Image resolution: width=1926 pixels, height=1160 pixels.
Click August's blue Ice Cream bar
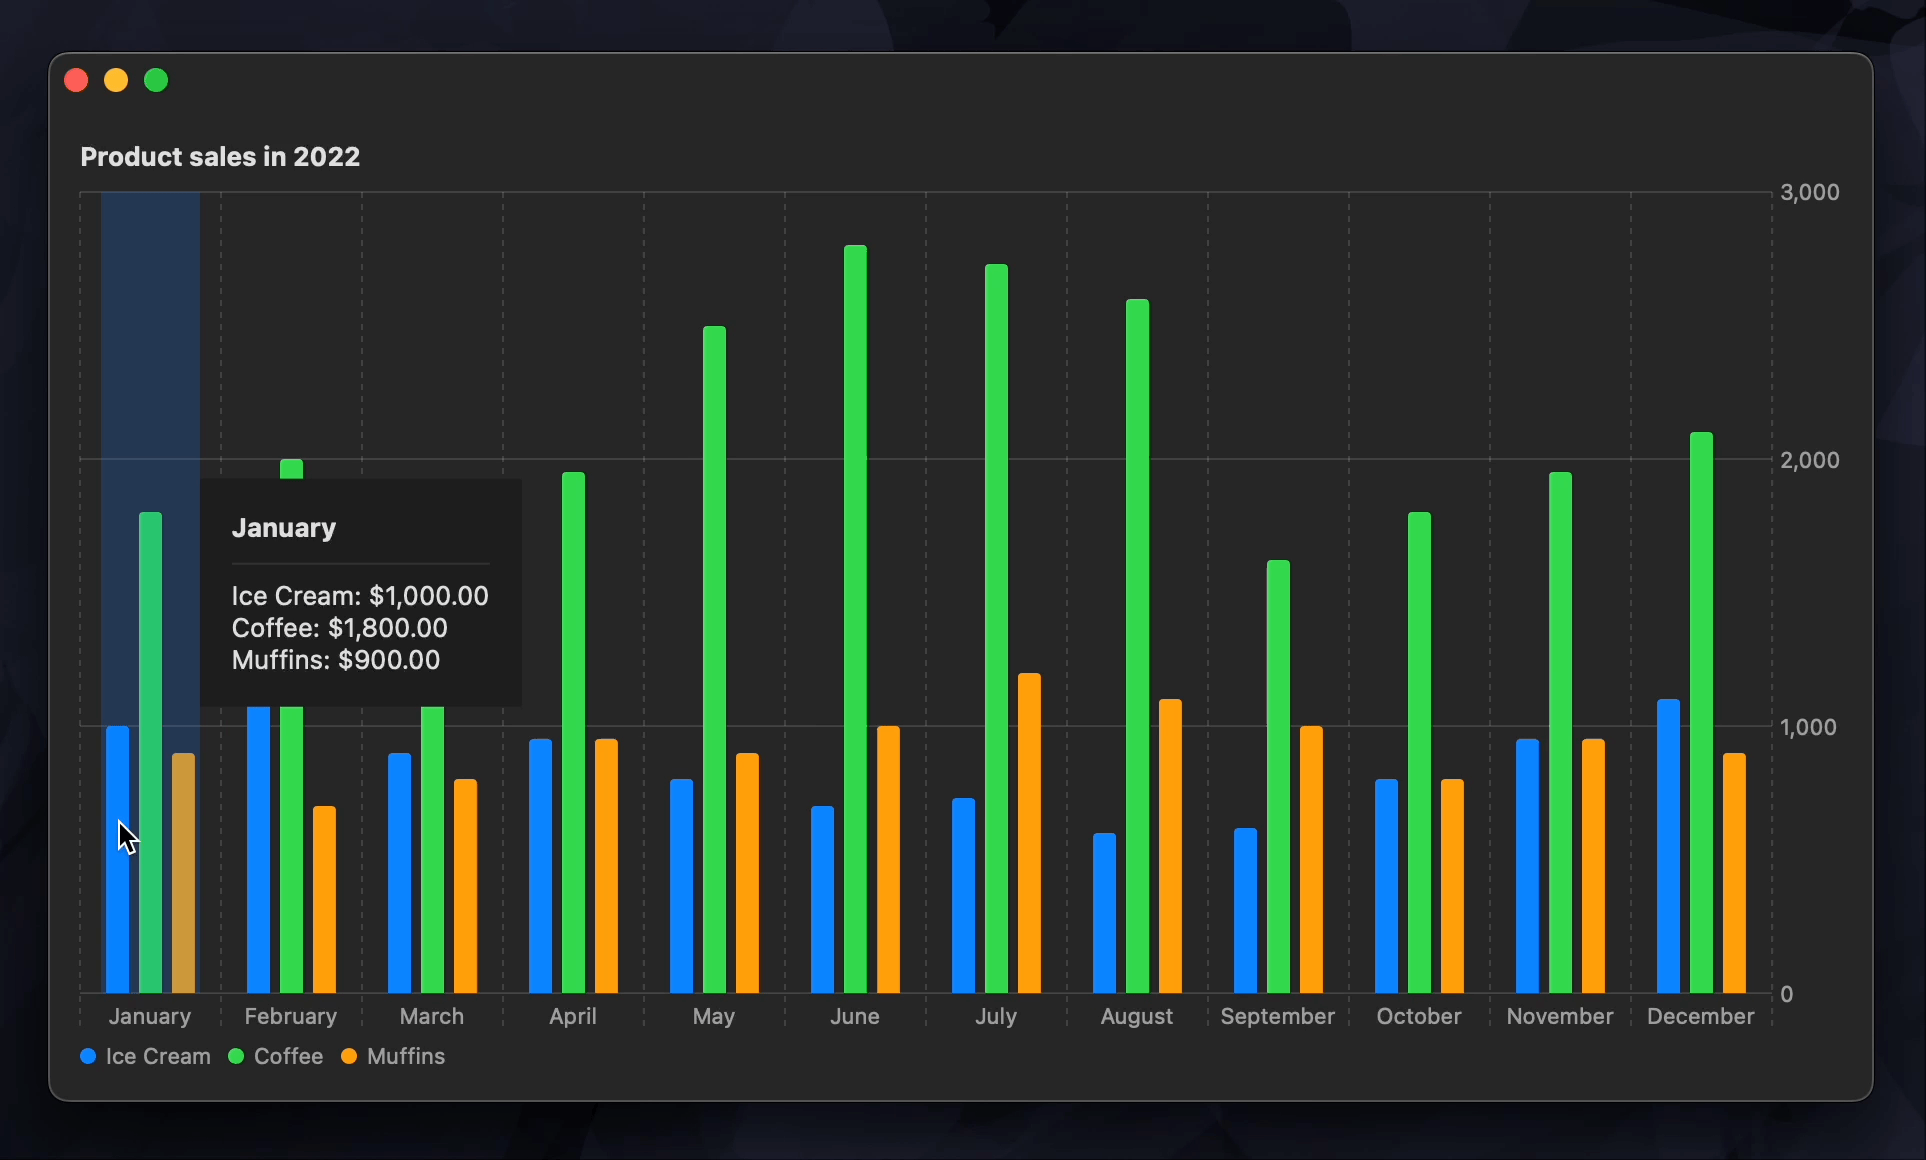(1105, 913)
